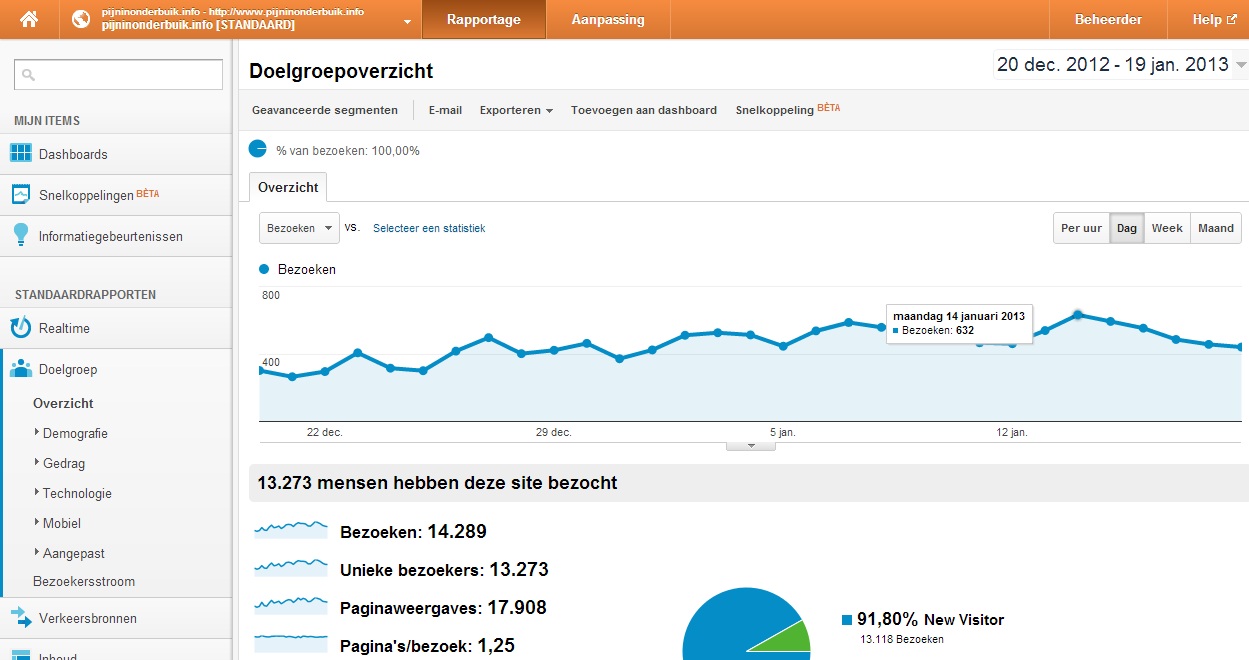
Task: Click the blue Bezoeken legend dot
Action: pos(264,269)
